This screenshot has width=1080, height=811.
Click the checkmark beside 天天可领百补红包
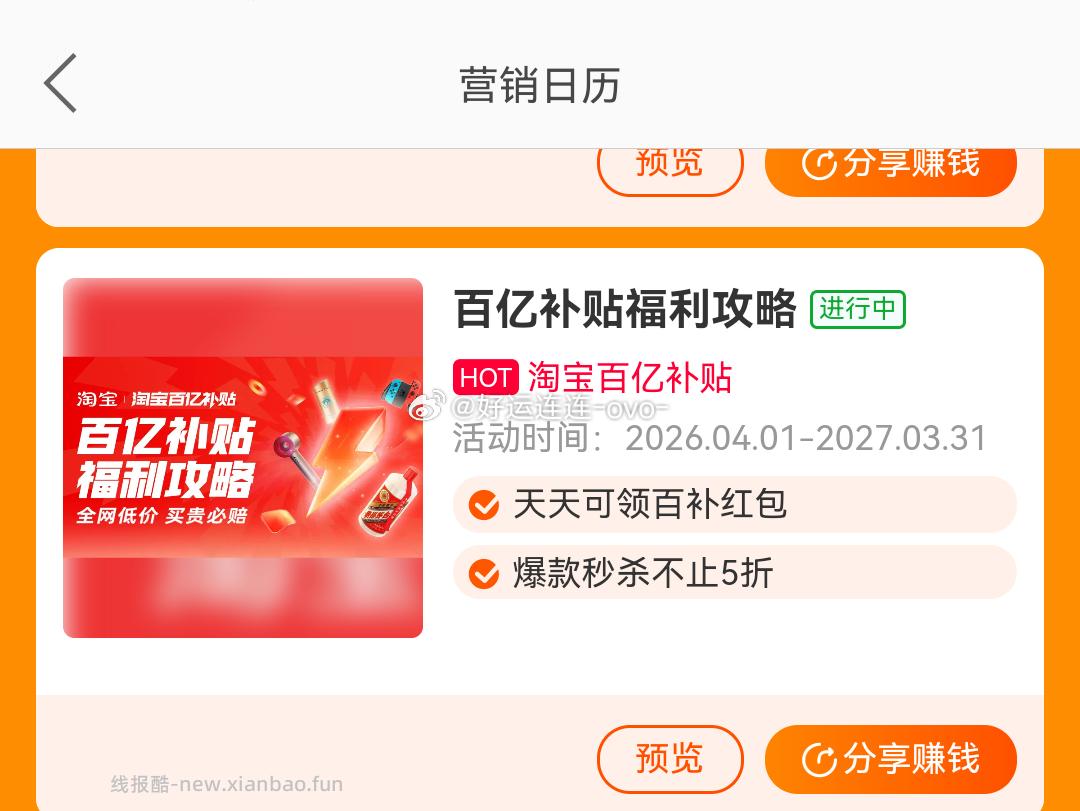(484, 505)
